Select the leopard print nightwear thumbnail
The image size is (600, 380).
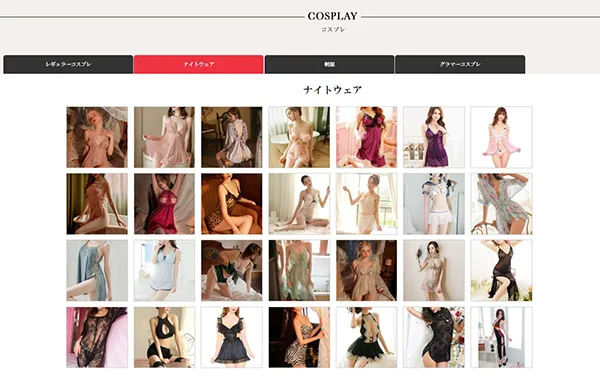tap(232, 204)
